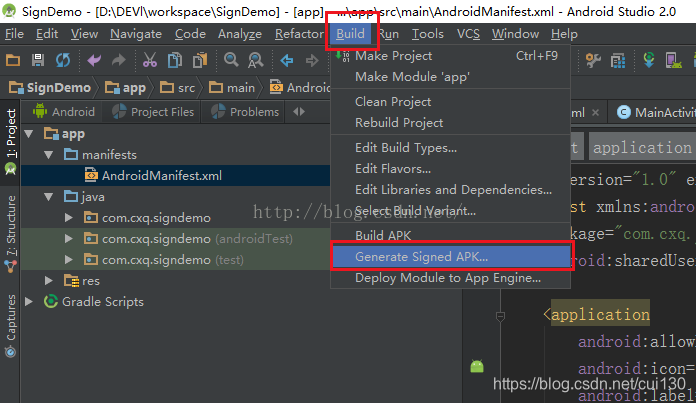Image resolution: width=696 pixels, height=403 pixels.
Task: Click the gray Redo arrow icon
Action: click(x=119, y=59)
